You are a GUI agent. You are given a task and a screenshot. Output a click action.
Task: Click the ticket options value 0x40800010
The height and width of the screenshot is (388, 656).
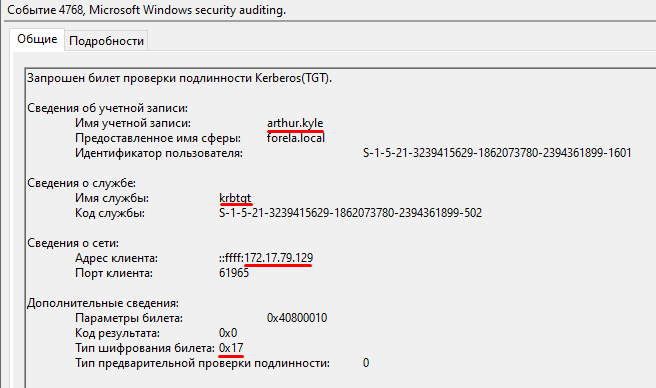coord(297,318)
